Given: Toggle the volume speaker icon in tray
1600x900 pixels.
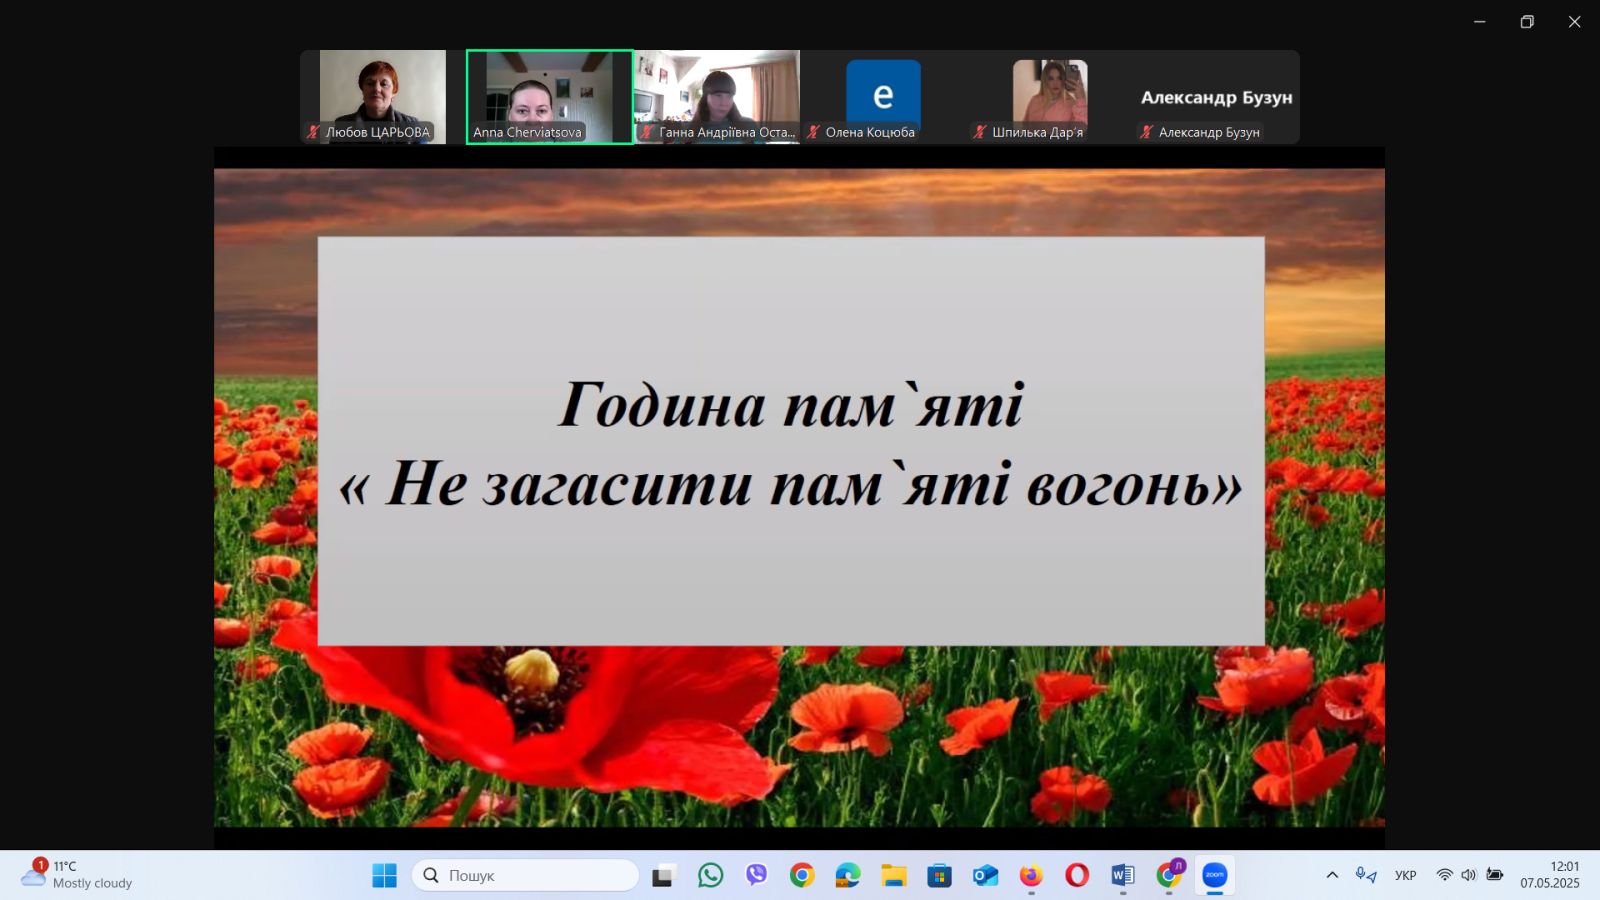Looking at the screenshot, I should point(1468,875).
